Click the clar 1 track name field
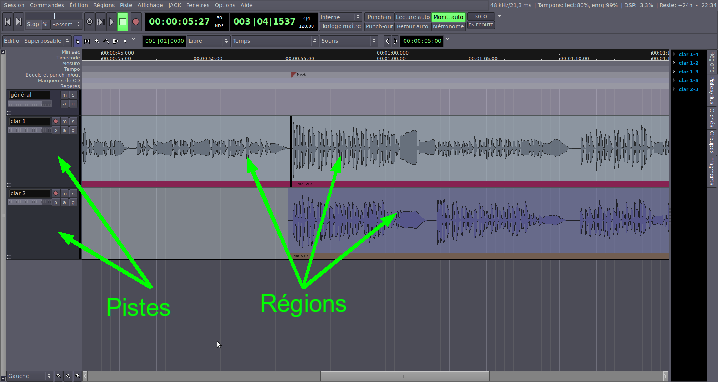 click(x=29, y=122)
